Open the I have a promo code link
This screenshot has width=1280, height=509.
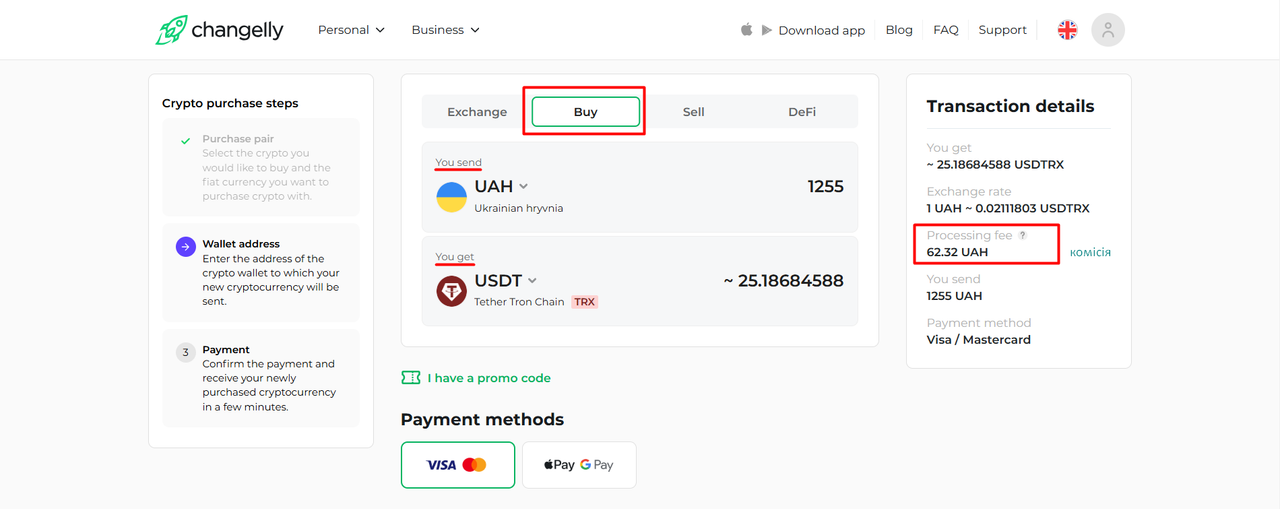[489, 378]
